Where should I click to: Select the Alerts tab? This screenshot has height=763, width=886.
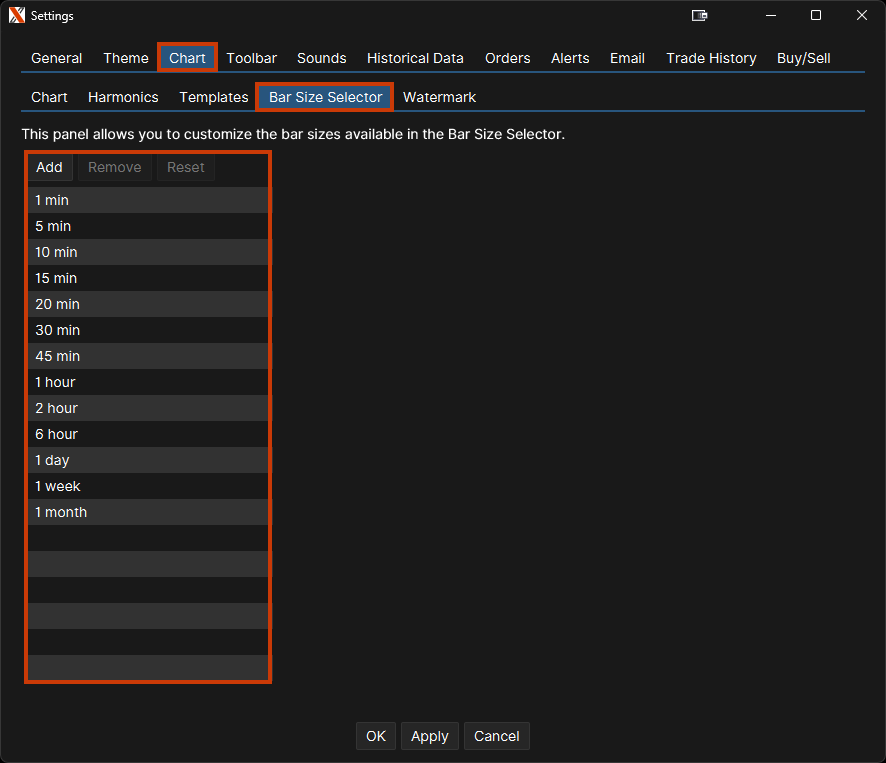tap(570, 58)
